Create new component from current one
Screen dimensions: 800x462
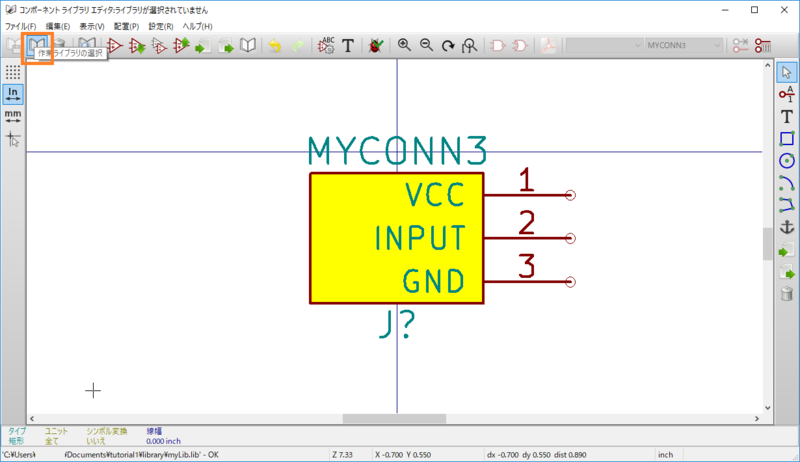159,45
